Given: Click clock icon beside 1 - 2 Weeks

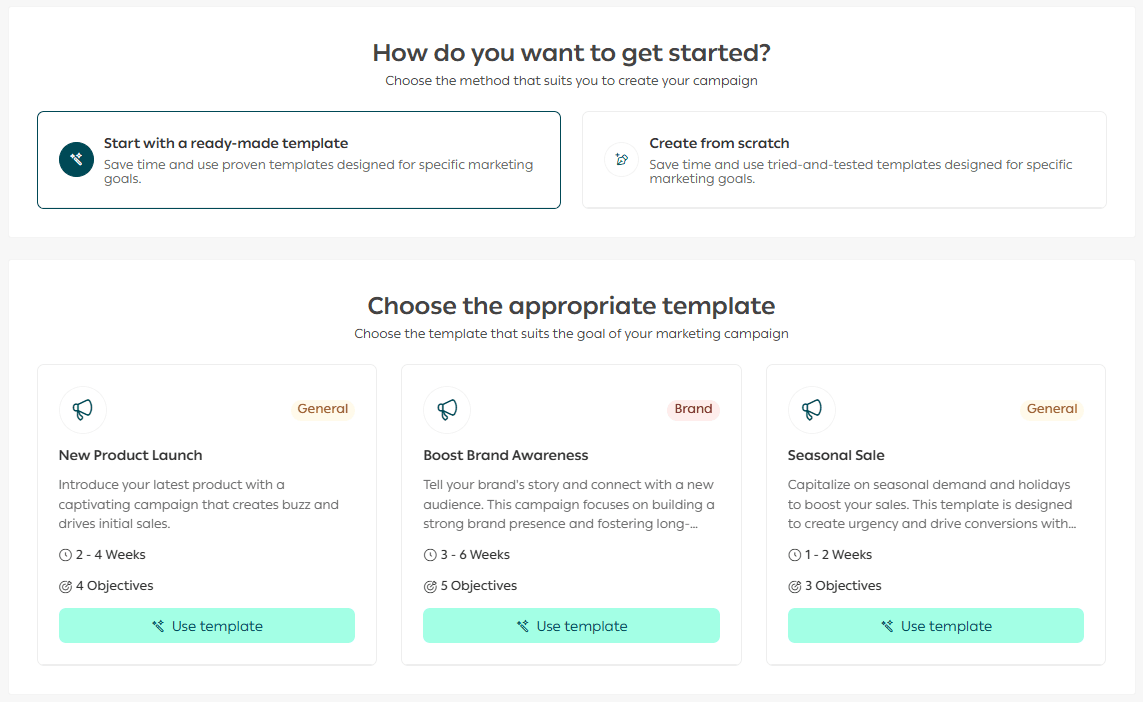Looking at the screenshot, I should click(795, 555).
